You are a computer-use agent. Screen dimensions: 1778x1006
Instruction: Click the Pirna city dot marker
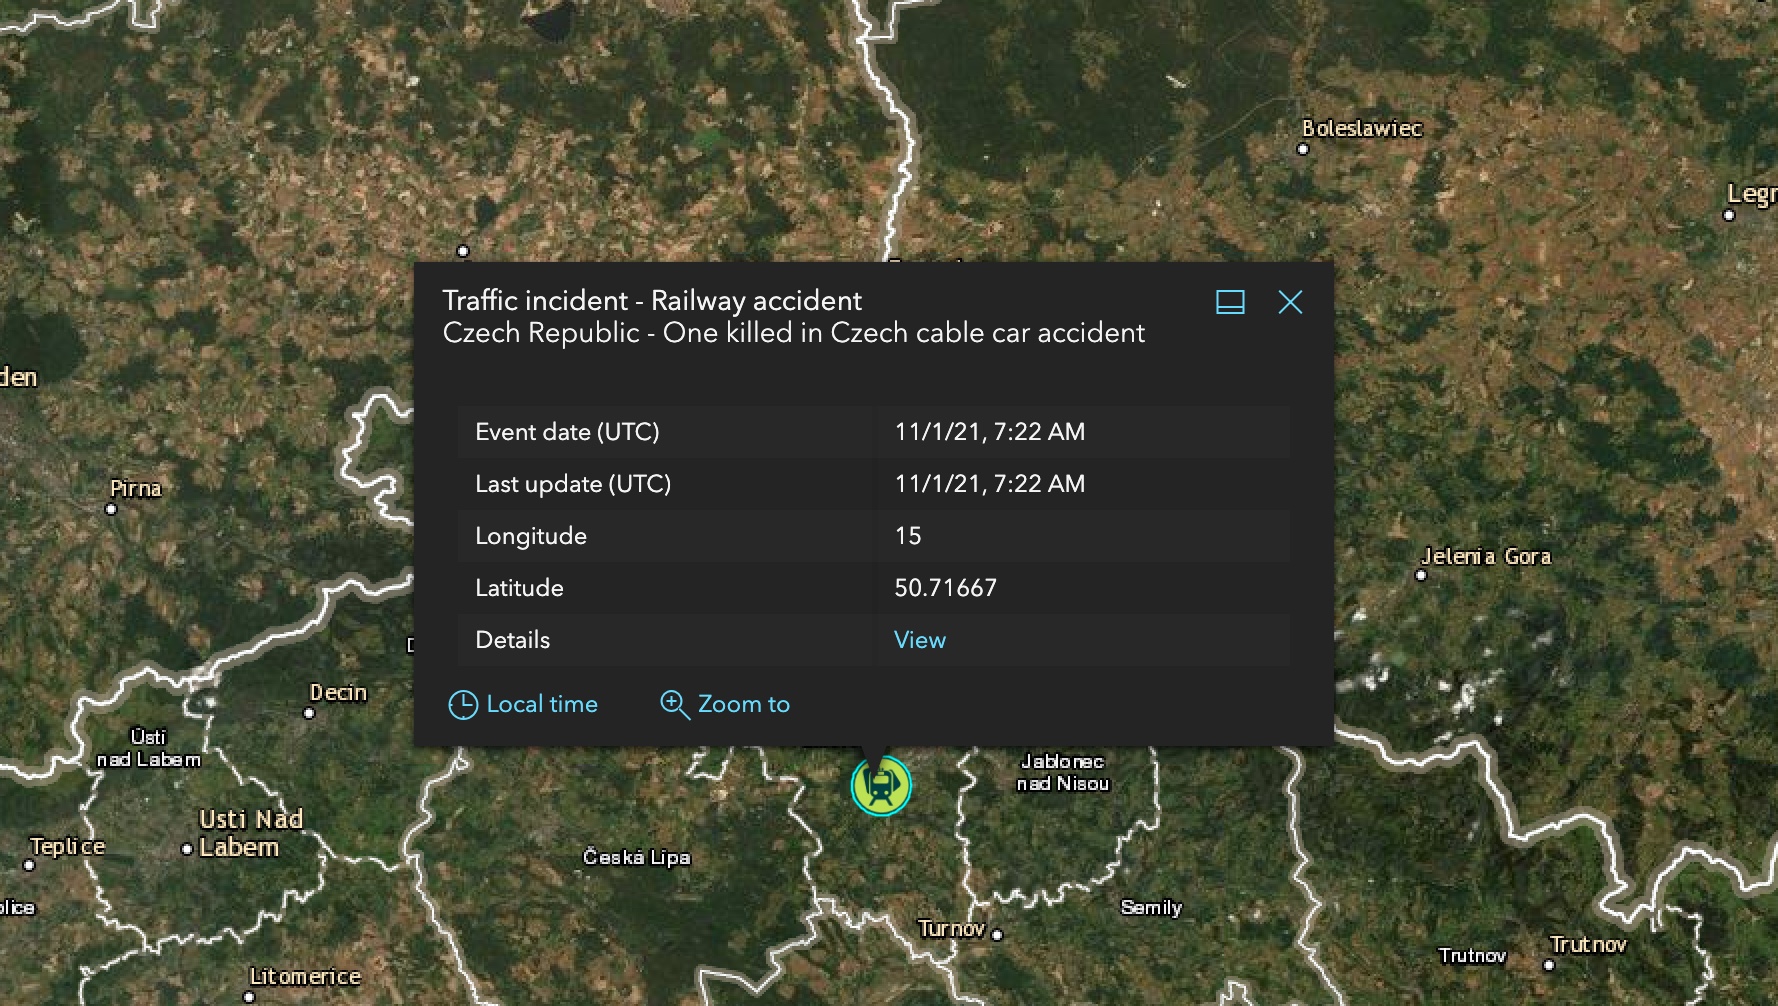pos(111,509)
